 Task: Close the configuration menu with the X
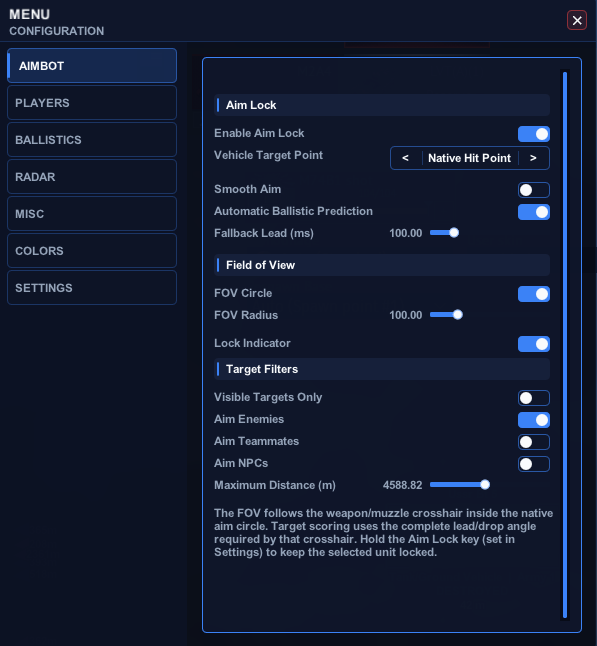click(x=577, y=20)
